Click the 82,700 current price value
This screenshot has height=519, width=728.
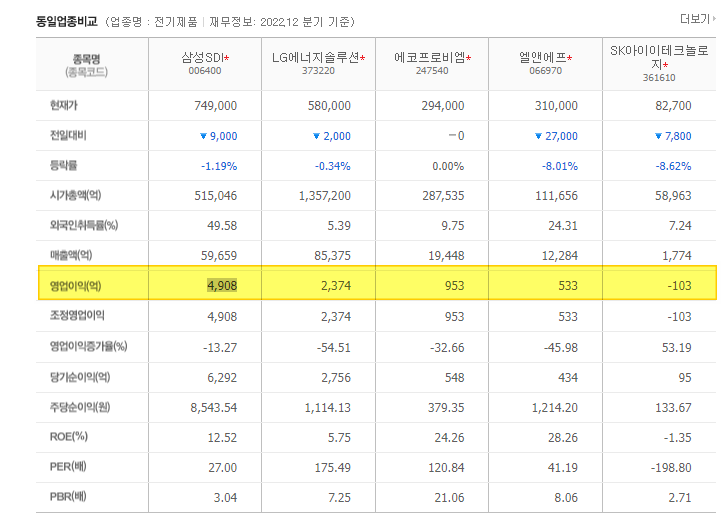click(x=673, y=106)
